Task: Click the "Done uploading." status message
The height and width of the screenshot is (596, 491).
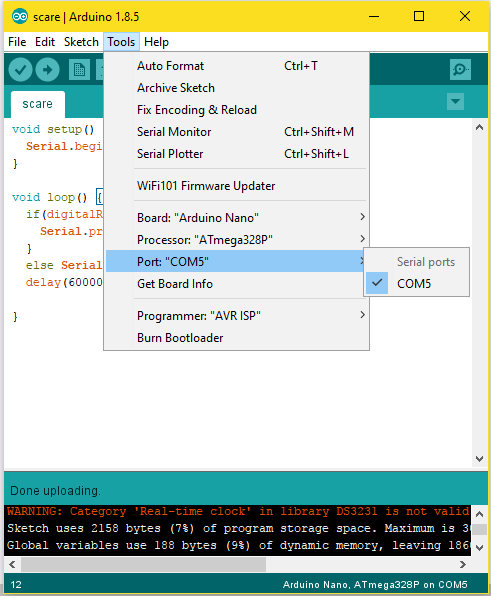Action: (55, 491)
